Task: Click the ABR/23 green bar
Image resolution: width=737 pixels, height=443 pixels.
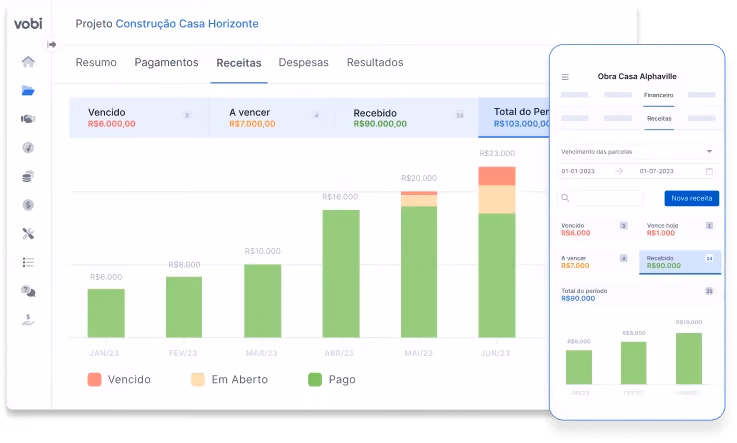Action: [x=341, y=273]
